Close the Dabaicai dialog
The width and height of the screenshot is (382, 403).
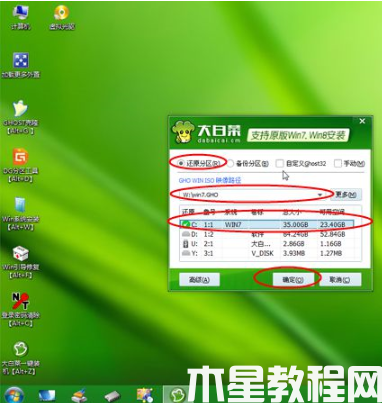(362, 121)
